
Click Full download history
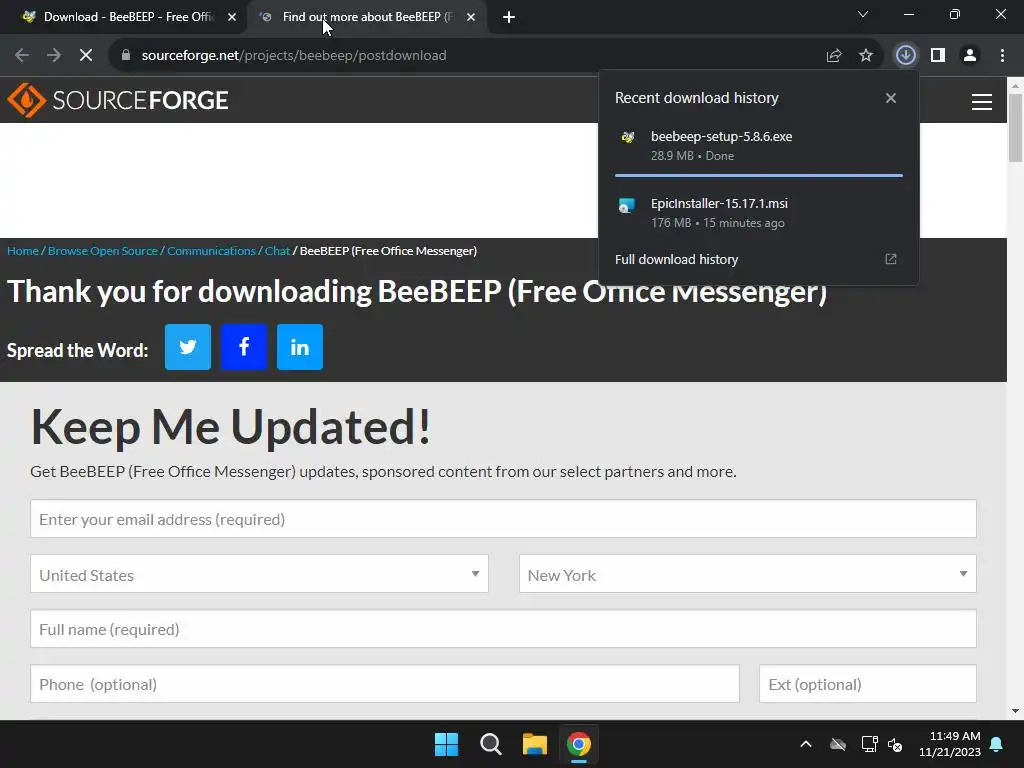(x=677, y=259)
